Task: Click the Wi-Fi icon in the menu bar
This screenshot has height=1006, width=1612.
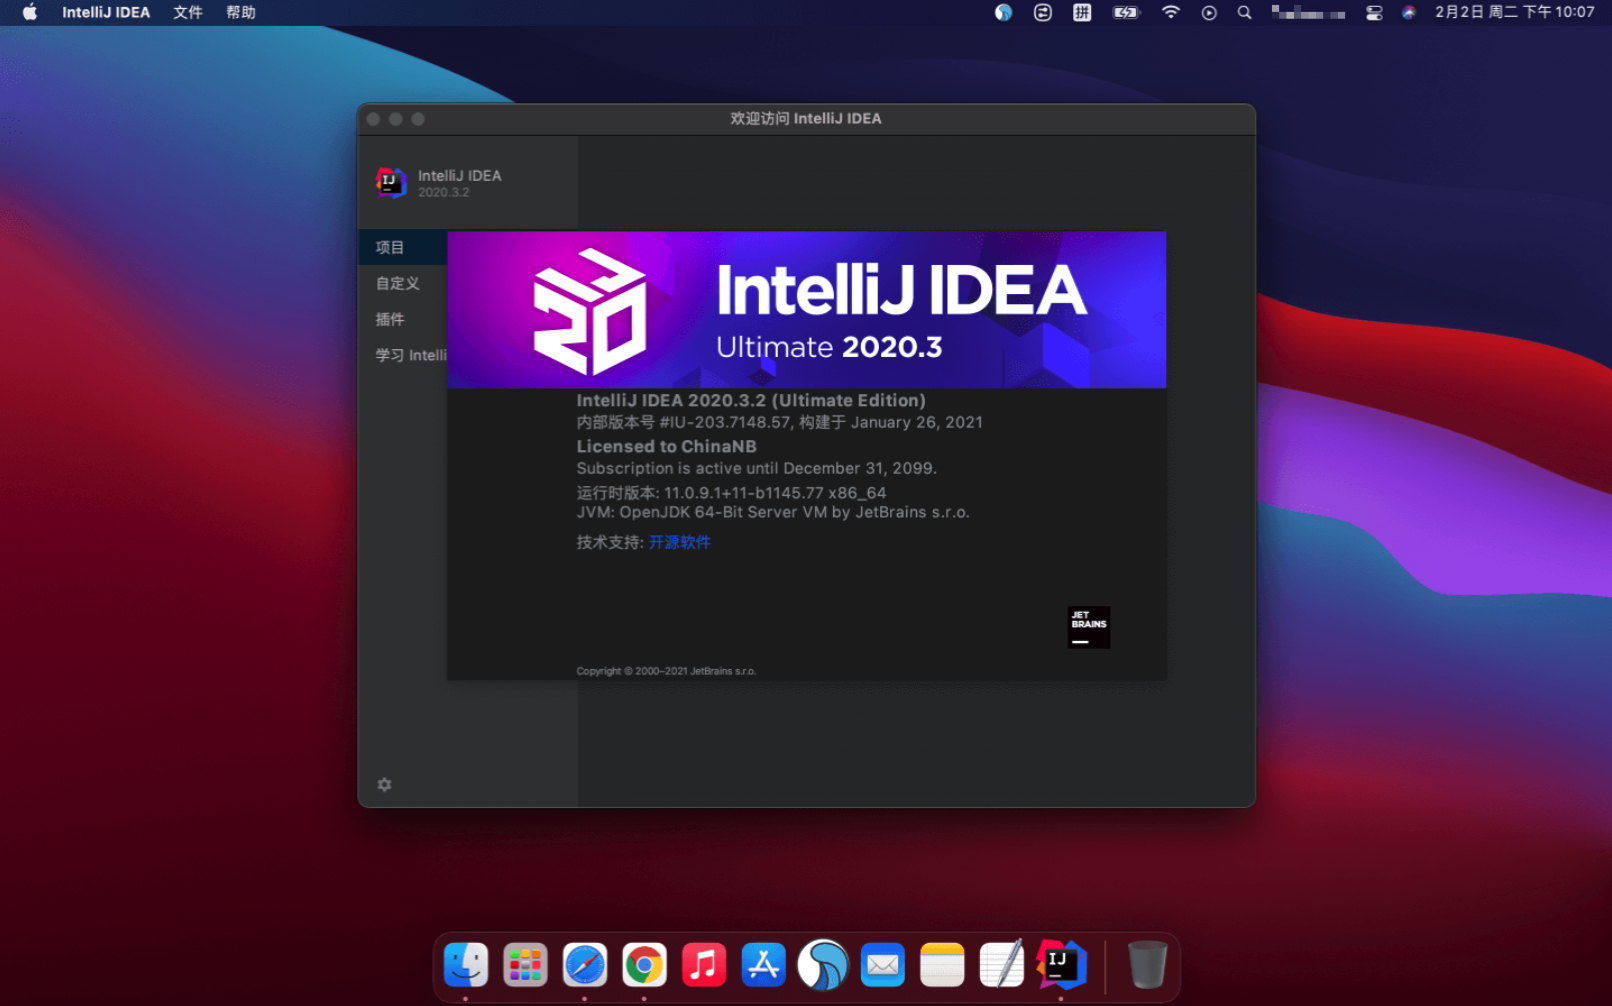Action: click(x=1170, y=12)
